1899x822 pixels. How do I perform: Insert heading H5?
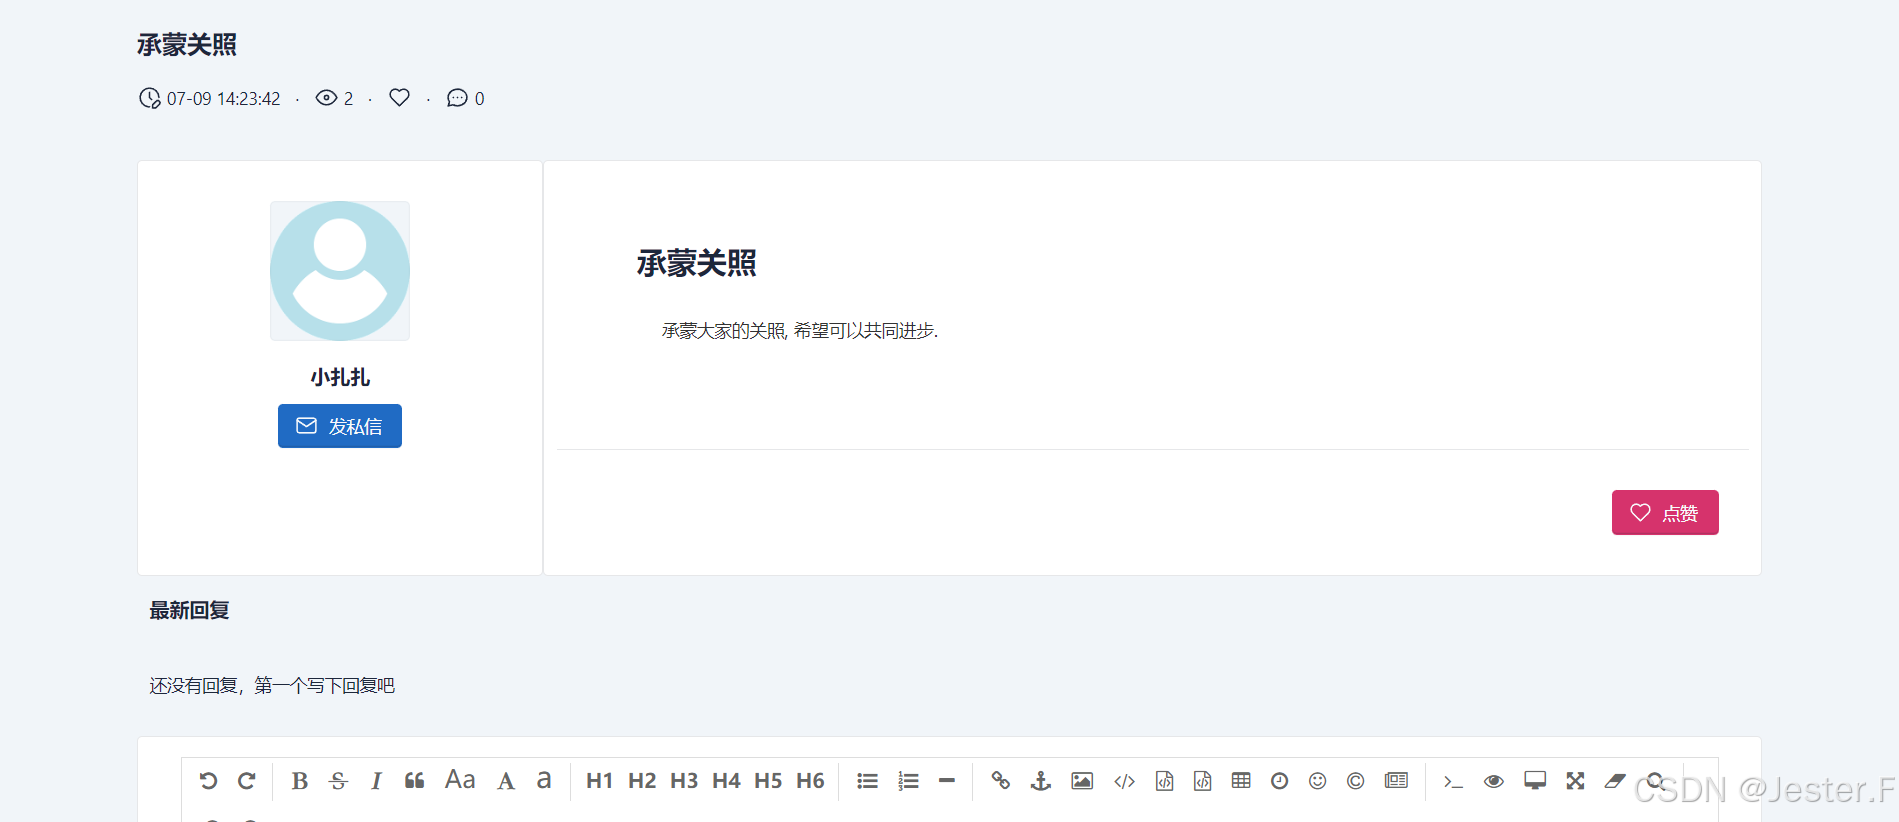(x=768, y=781)
